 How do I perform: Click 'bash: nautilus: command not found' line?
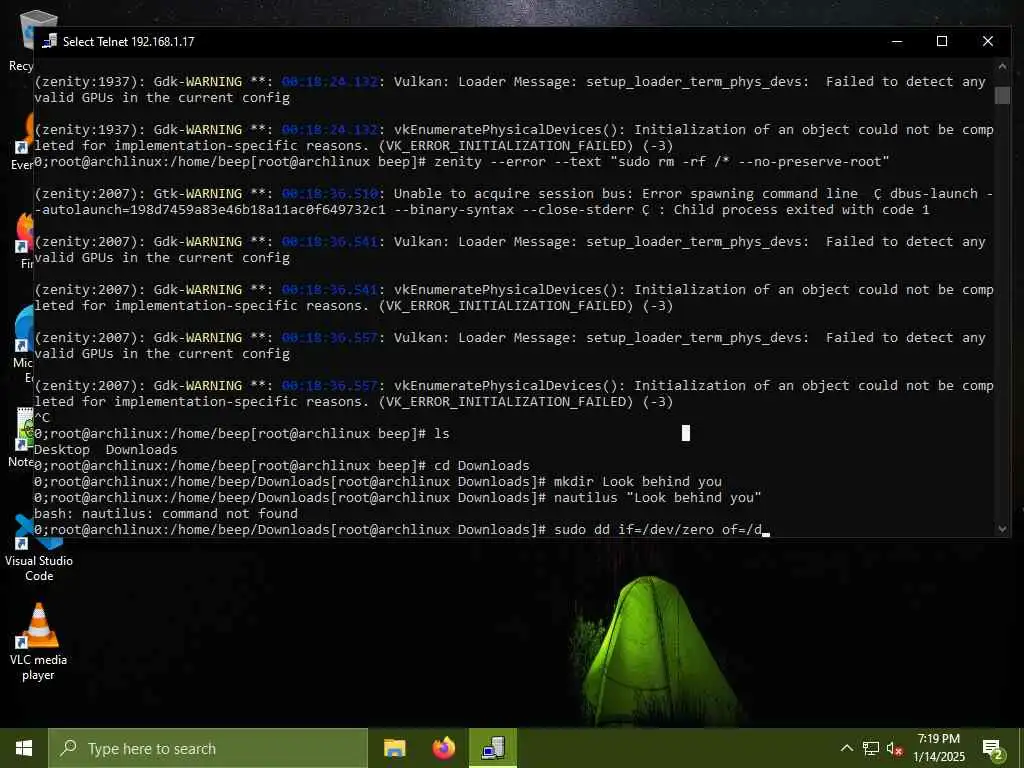166,513
